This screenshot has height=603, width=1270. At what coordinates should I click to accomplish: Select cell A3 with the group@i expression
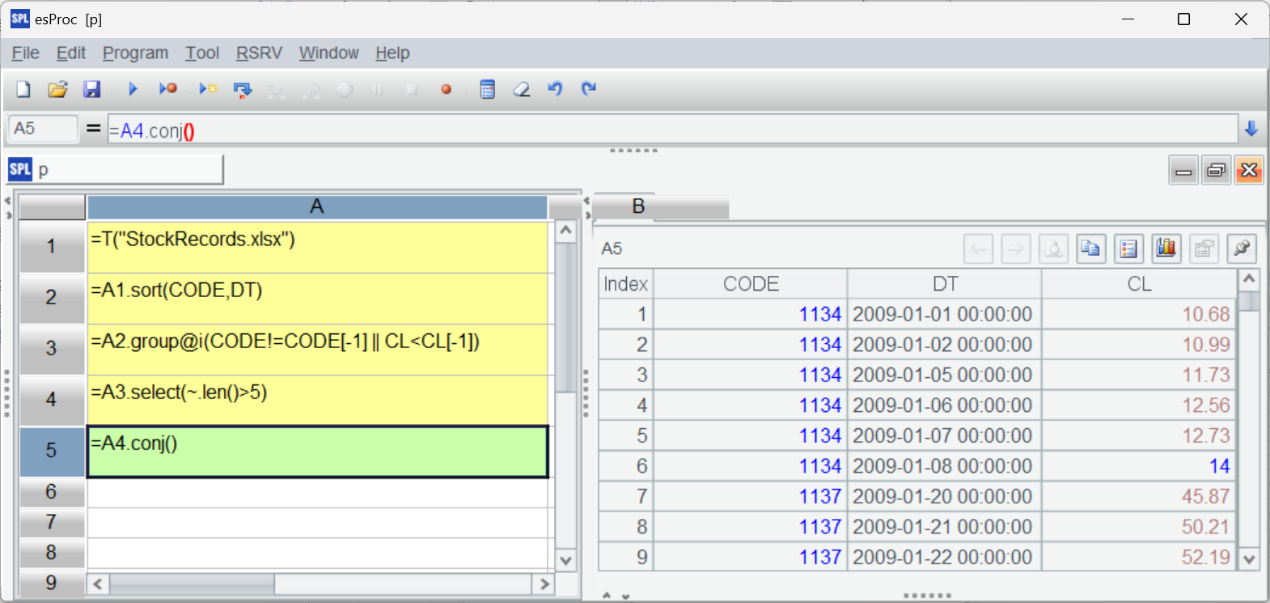(x=317, y=349)
